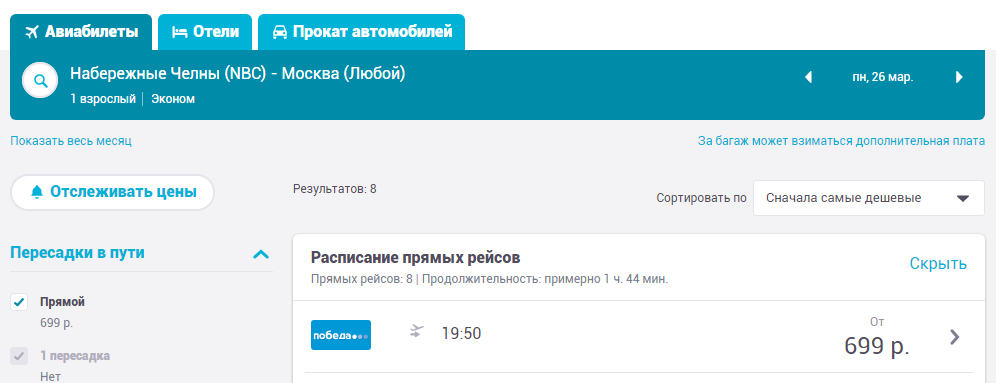Open the Показать весь месяц link
This screenshot has width=996, height=383.
click(x=71, y=140)
